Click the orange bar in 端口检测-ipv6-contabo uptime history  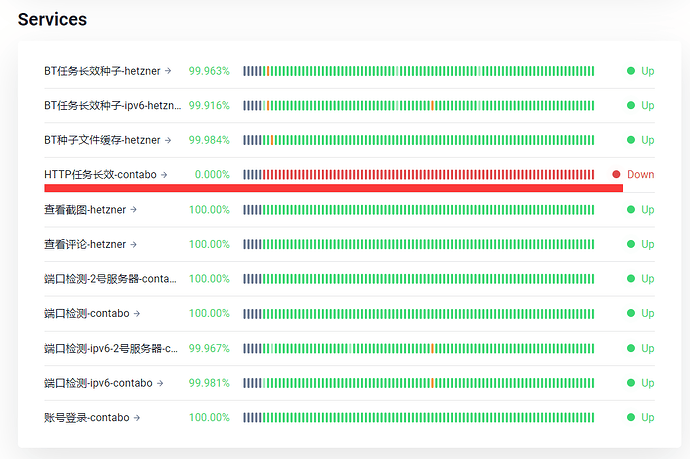coord(431,383)
